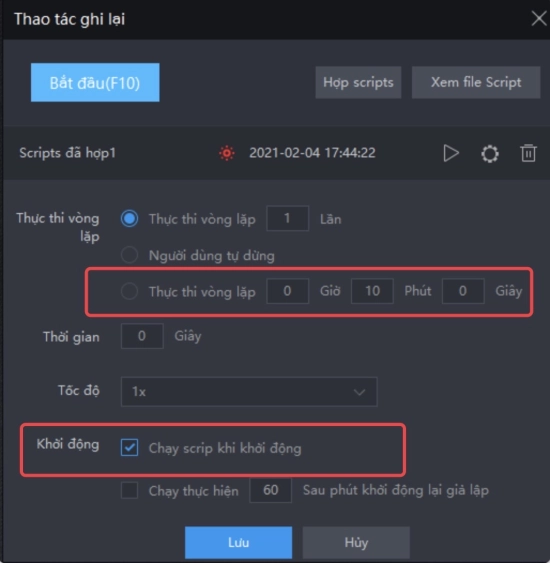Expand speed list via chevron arrow

coord(359,392)
